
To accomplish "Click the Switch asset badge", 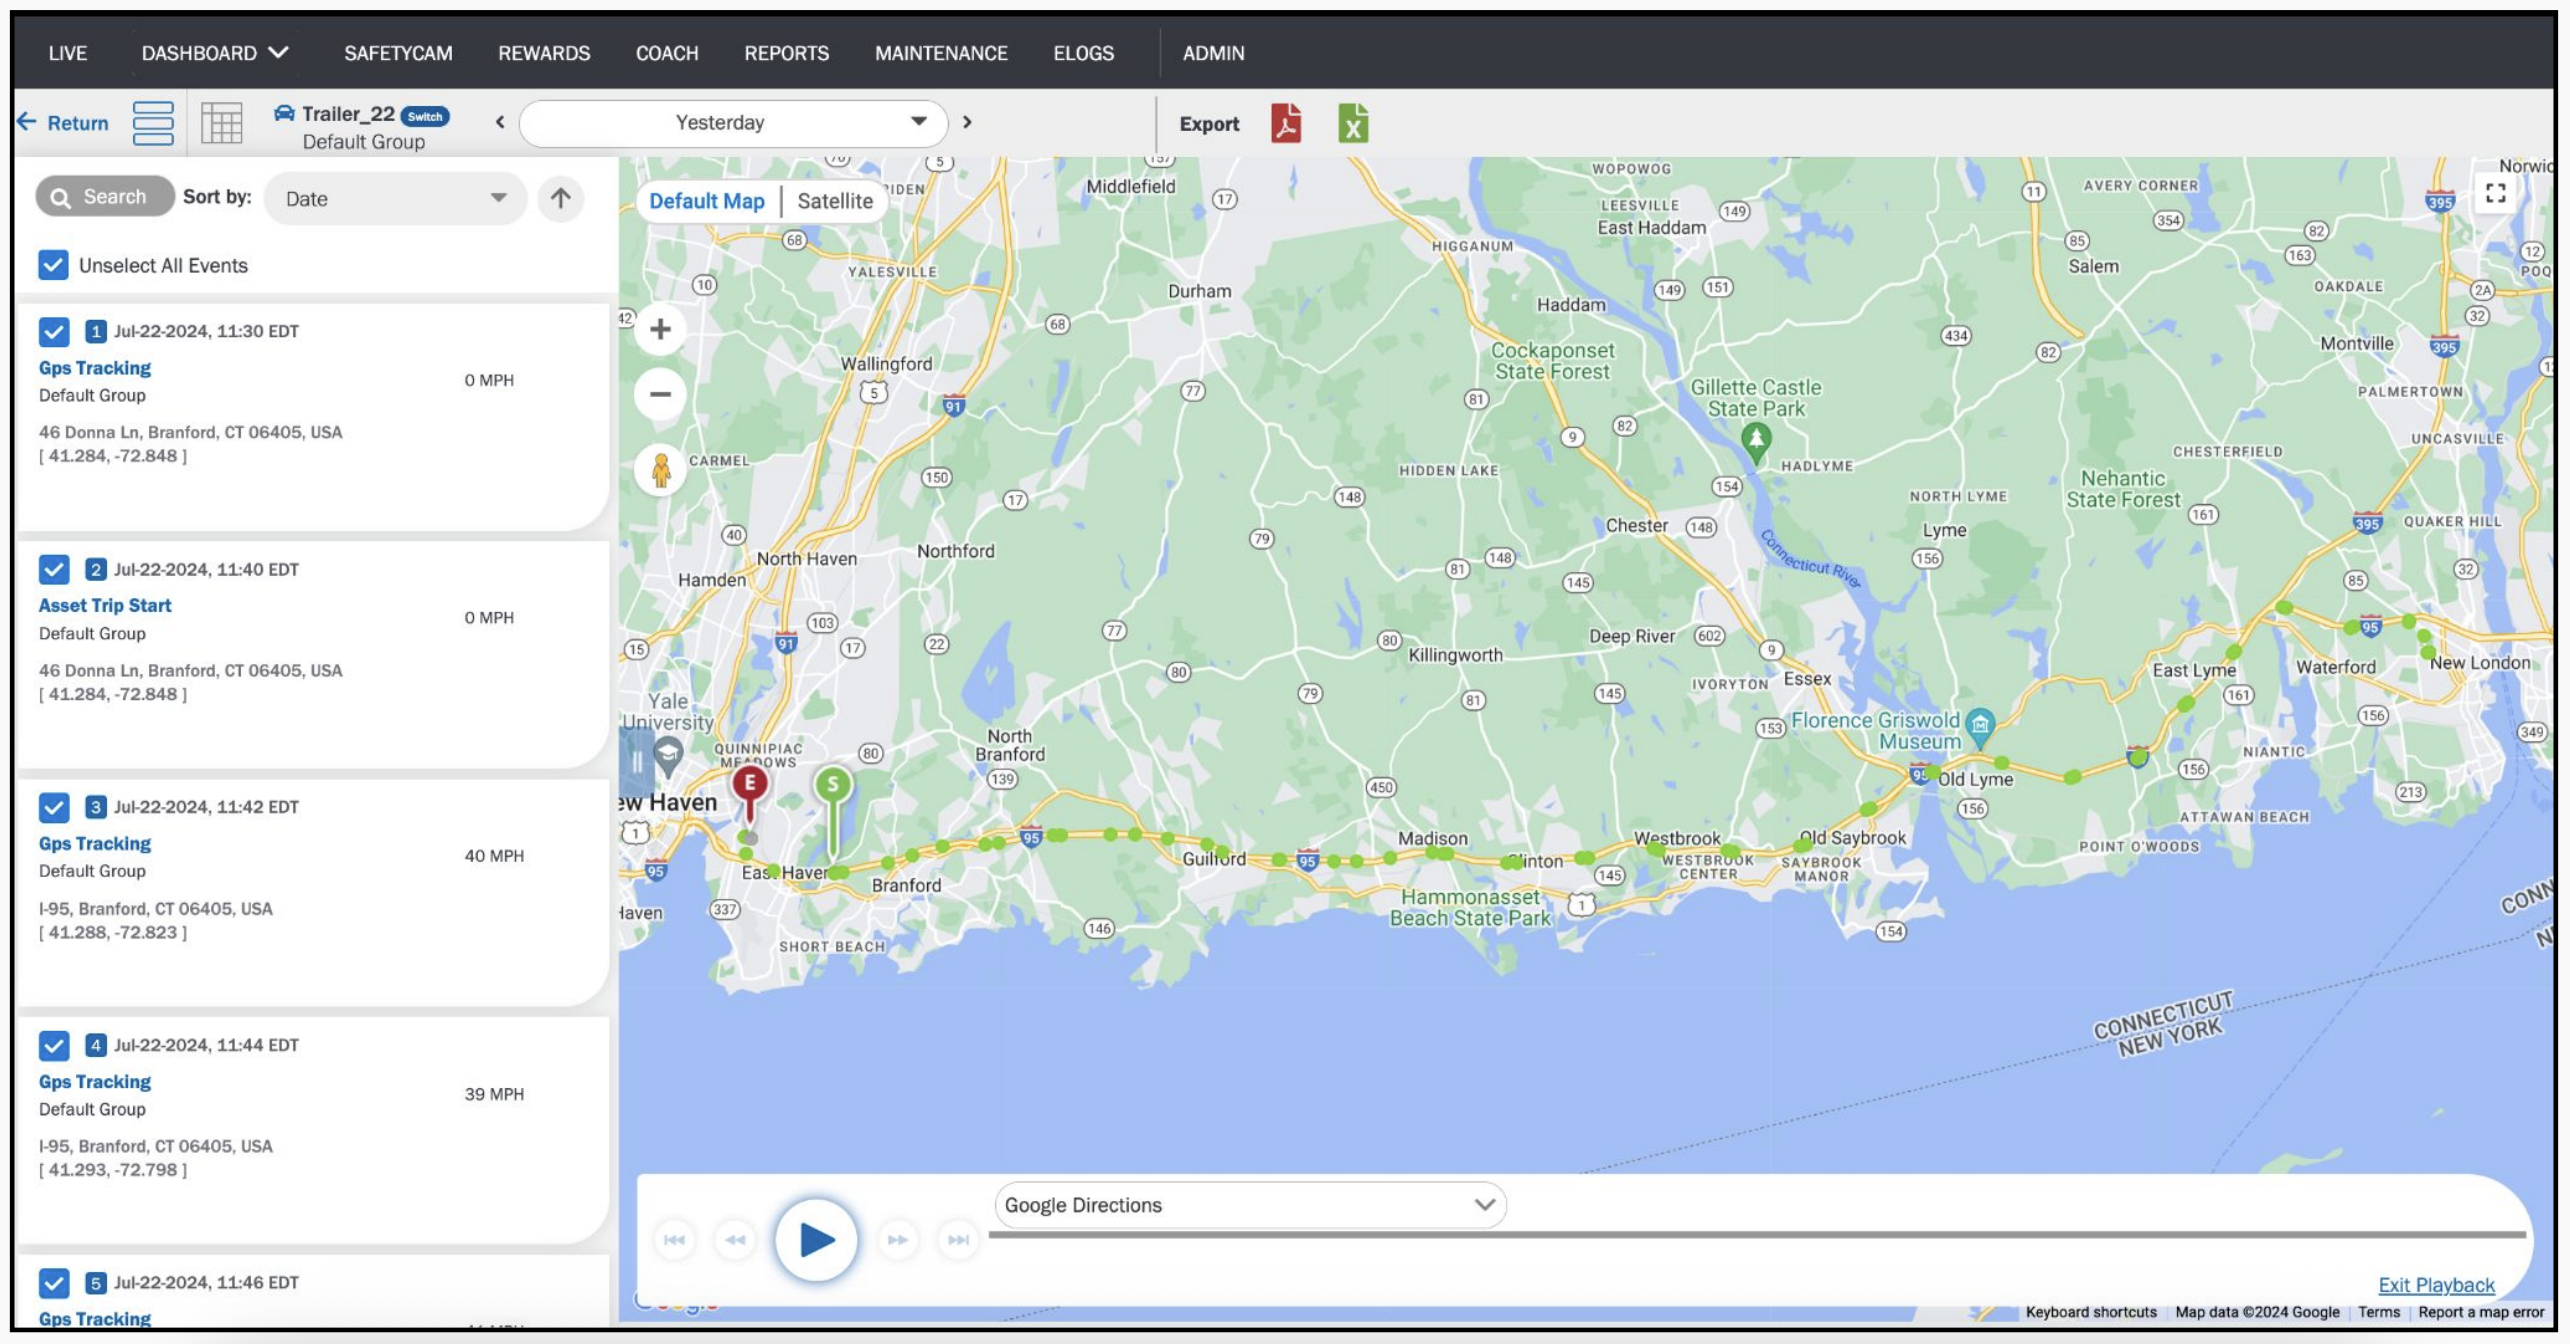I will point(425,116).
